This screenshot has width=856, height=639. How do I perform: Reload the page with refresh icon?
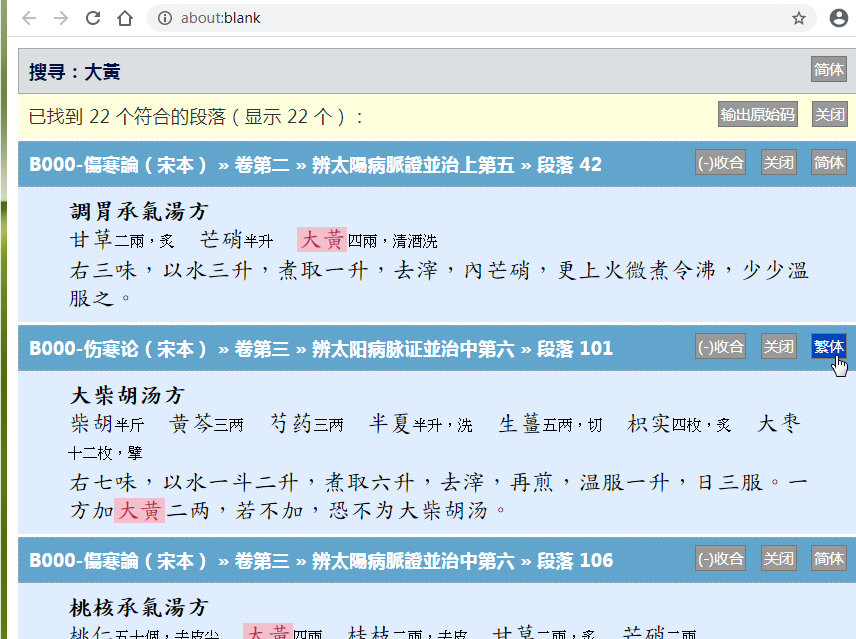click(x=93, y=18)
